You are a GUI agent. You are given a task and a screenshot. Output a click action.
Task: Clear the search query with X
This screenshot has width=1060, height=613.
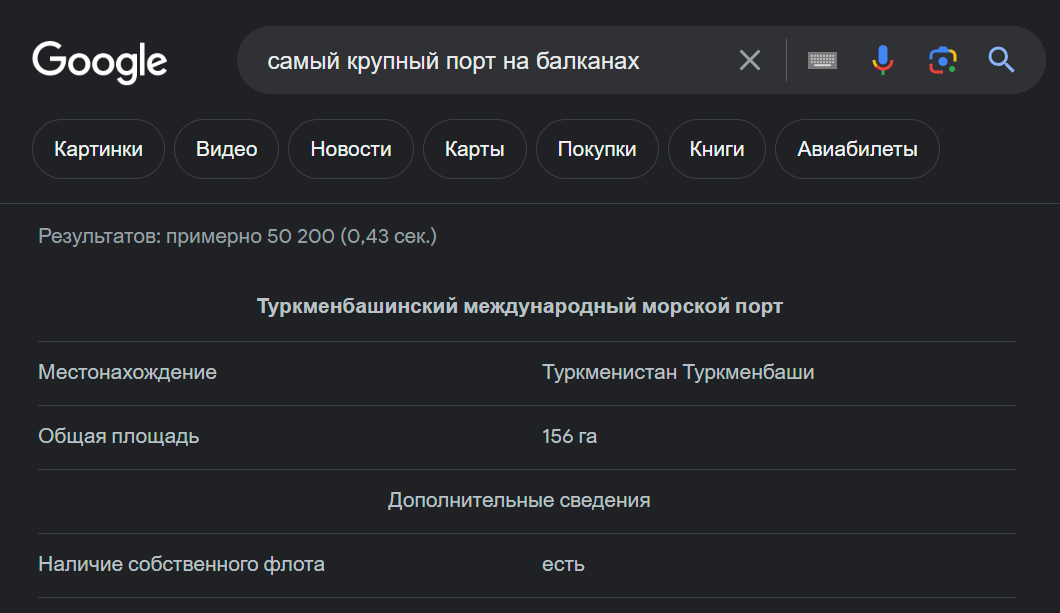coord(750,61)
